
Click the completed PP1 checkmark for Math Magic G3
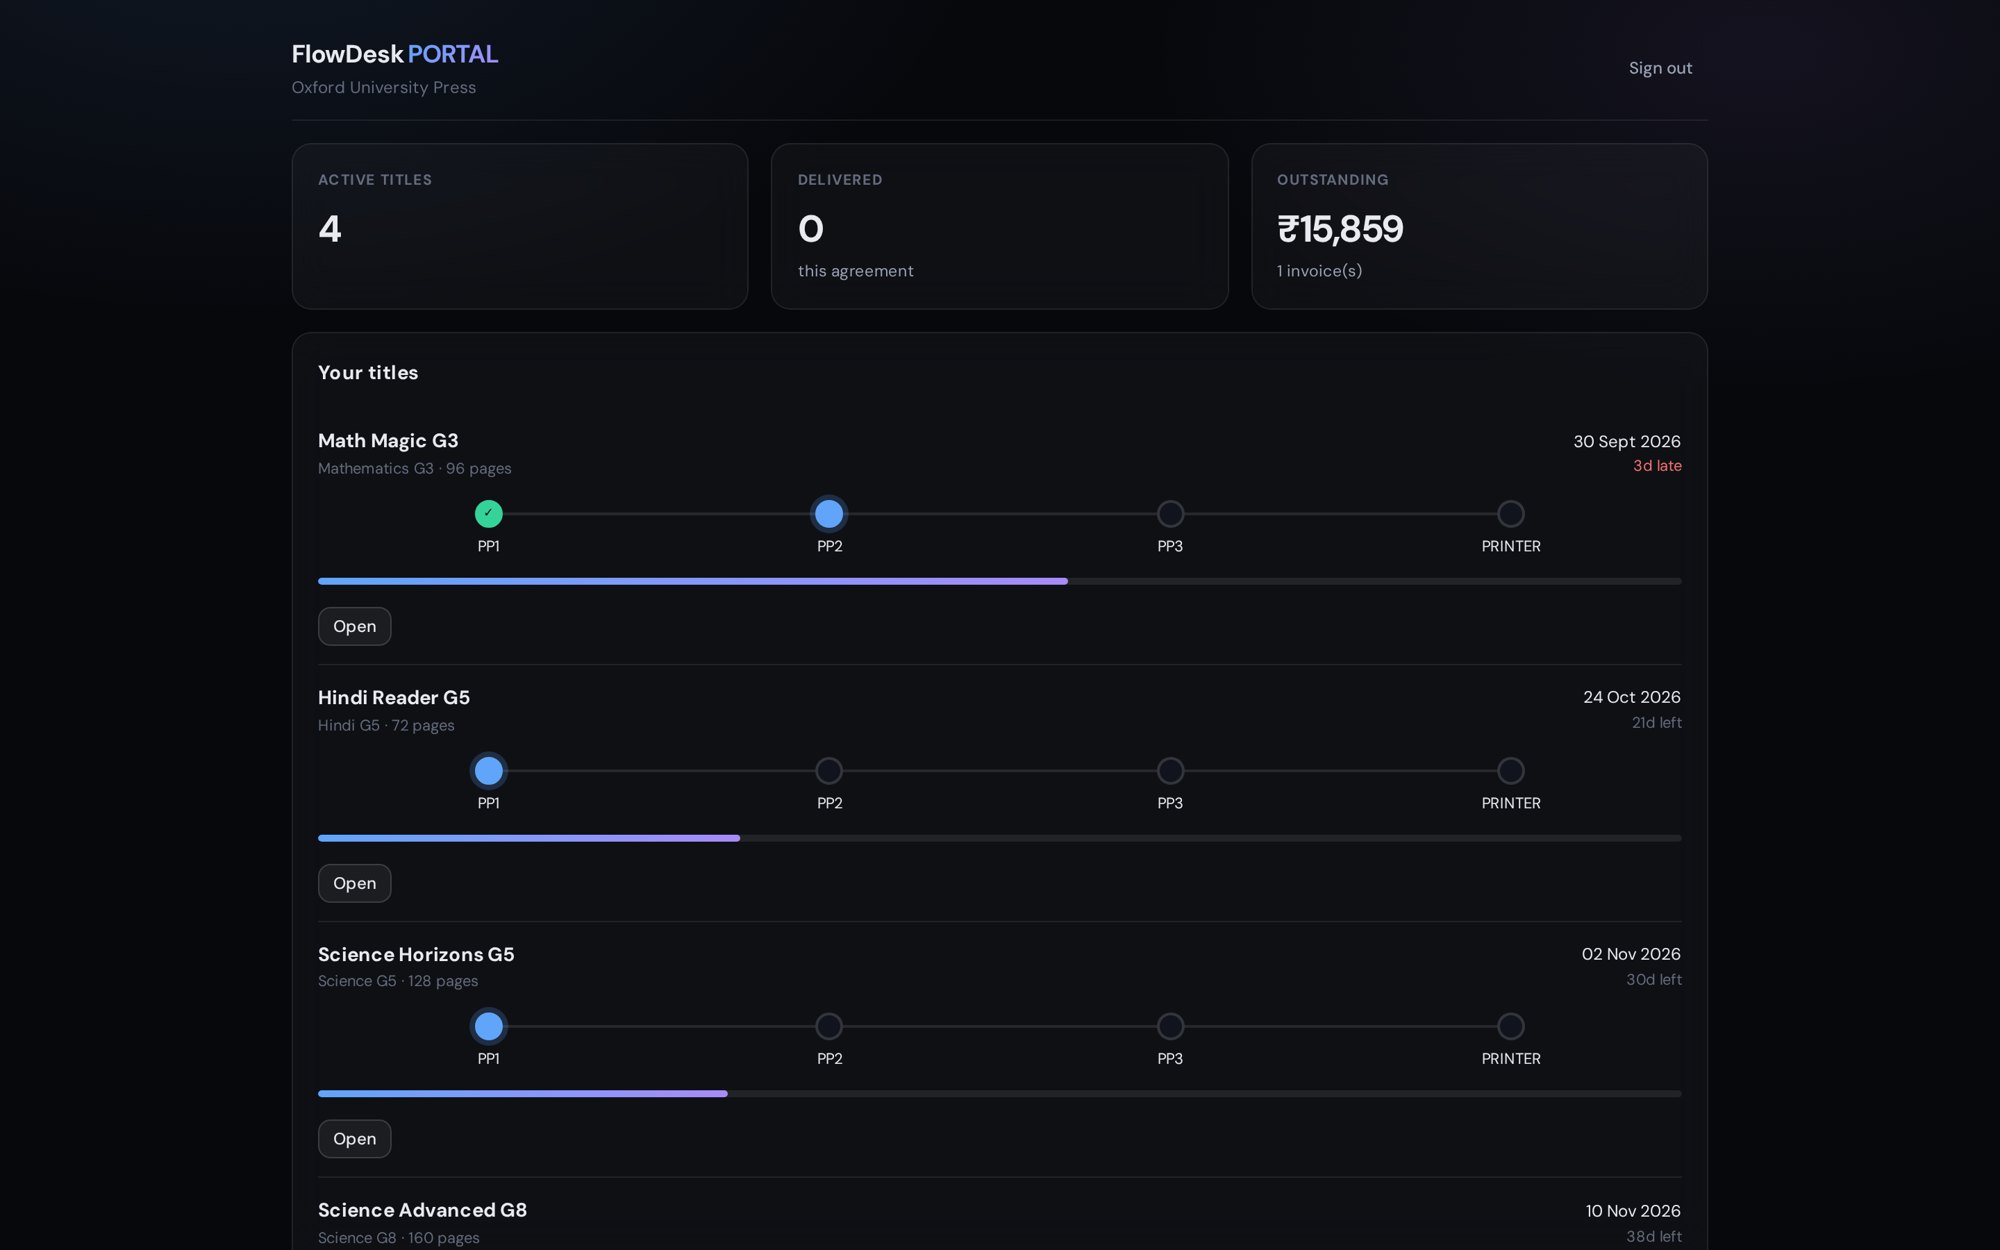[x=488, y=514]
